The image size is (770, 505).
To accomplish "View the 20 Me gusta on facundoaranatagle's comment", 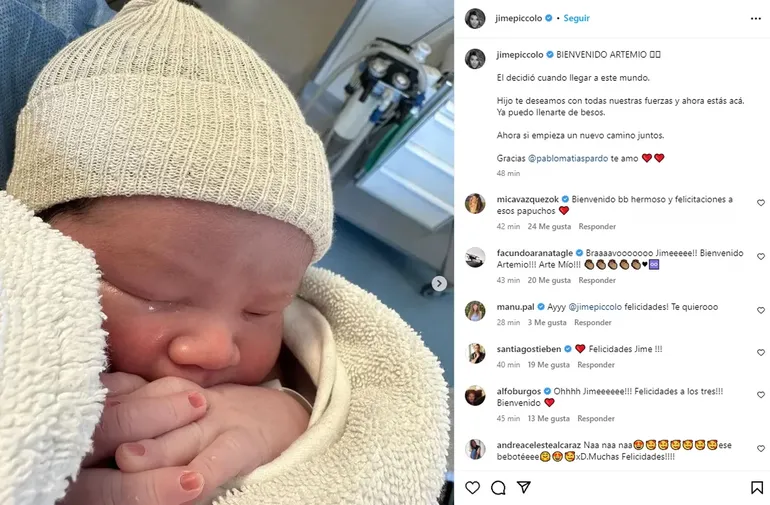I will pos(549,280).
